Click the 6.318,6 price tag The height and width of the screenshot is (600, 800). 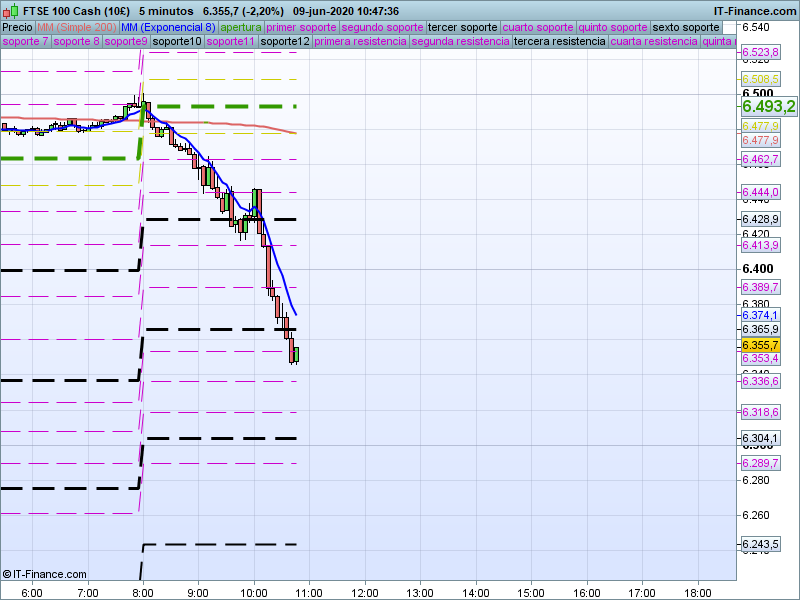(x=760, y=412)
